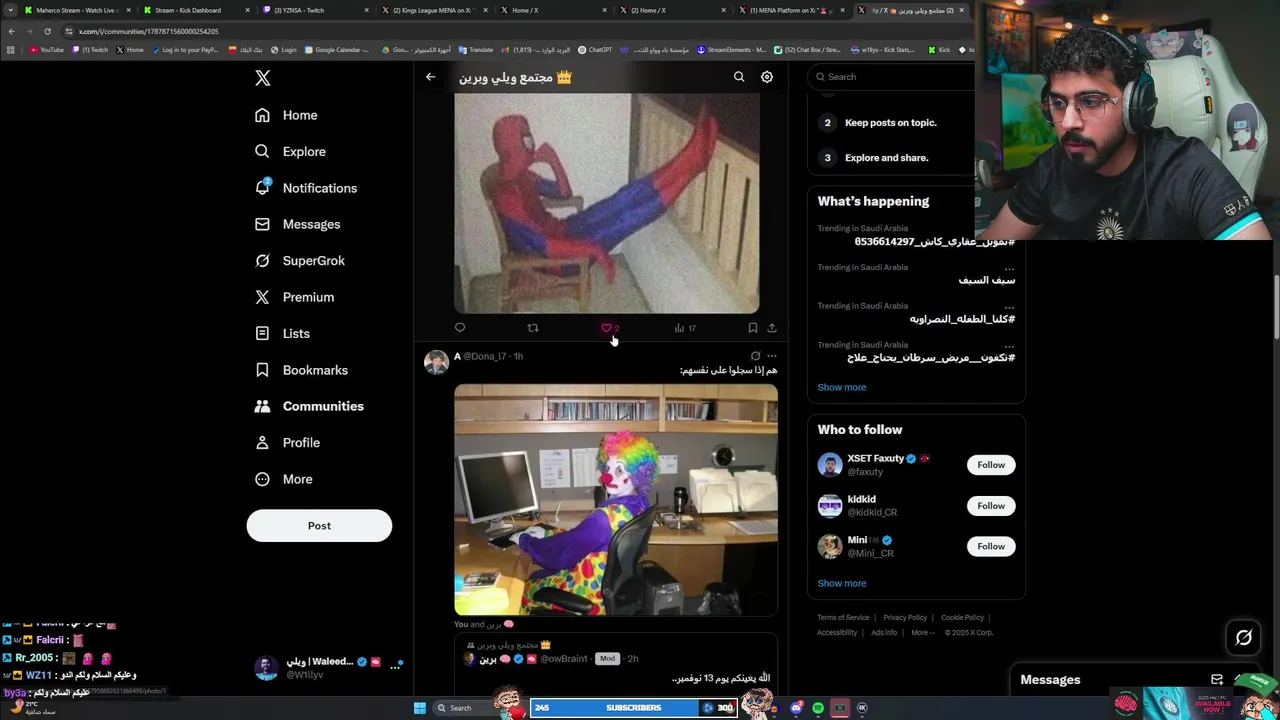This screenshot has height=720, width=1280.
Task: Open Lists from the sidebar
Action: [x=282, y=333]
